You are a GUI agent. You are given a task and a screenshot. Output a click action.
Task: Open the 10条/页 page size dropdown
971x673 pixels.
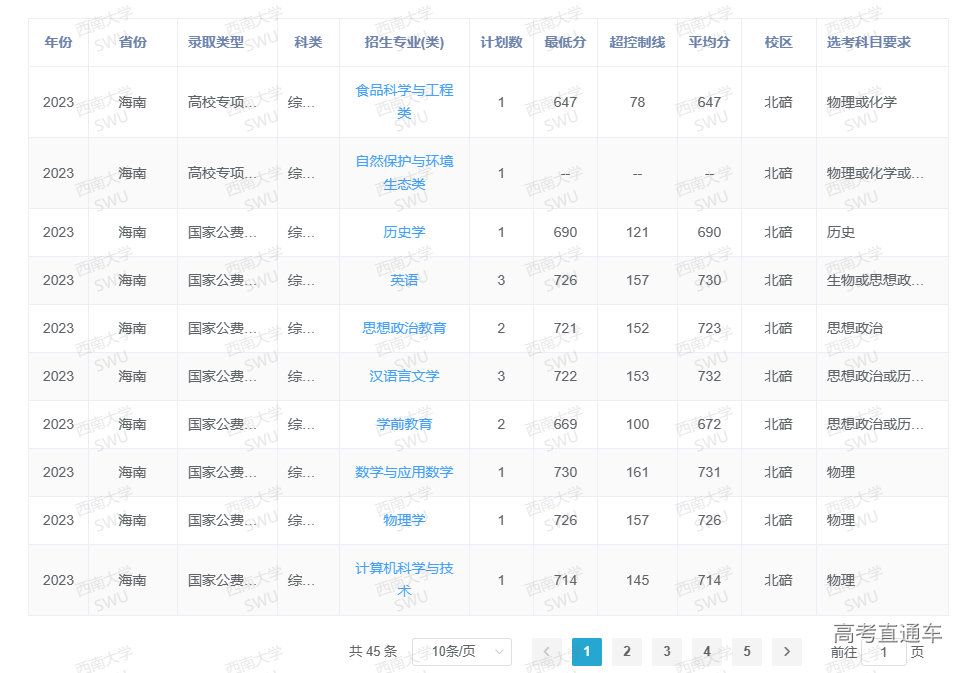[461, 652]
